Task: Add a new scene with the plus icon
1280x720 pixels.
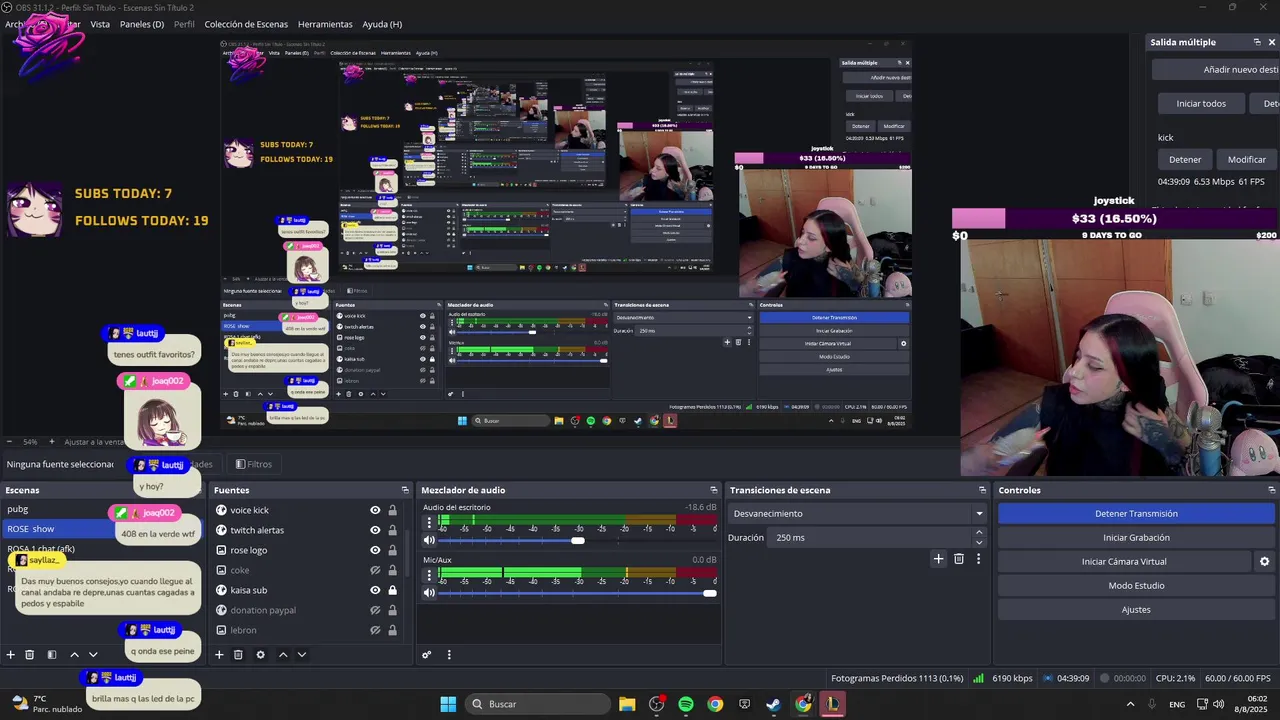Action: 11,655
